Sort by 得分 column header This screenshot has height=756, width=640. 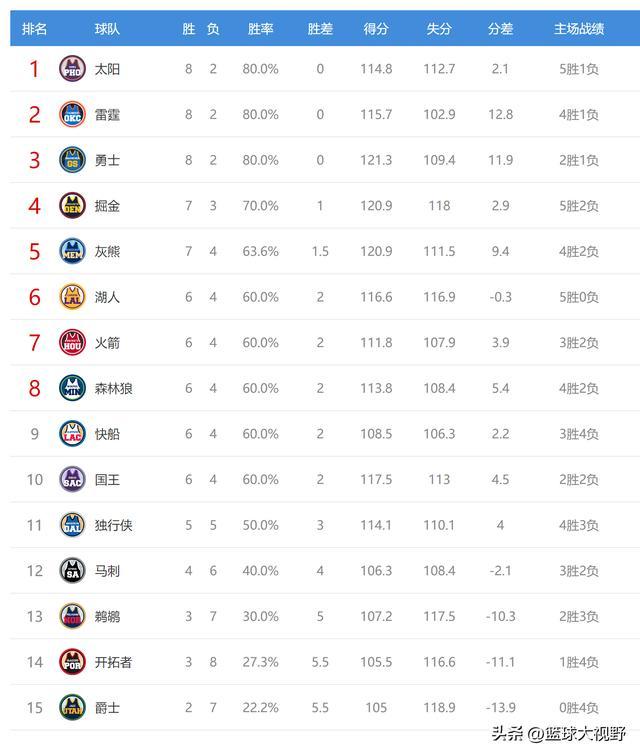(x=376, y=29)
